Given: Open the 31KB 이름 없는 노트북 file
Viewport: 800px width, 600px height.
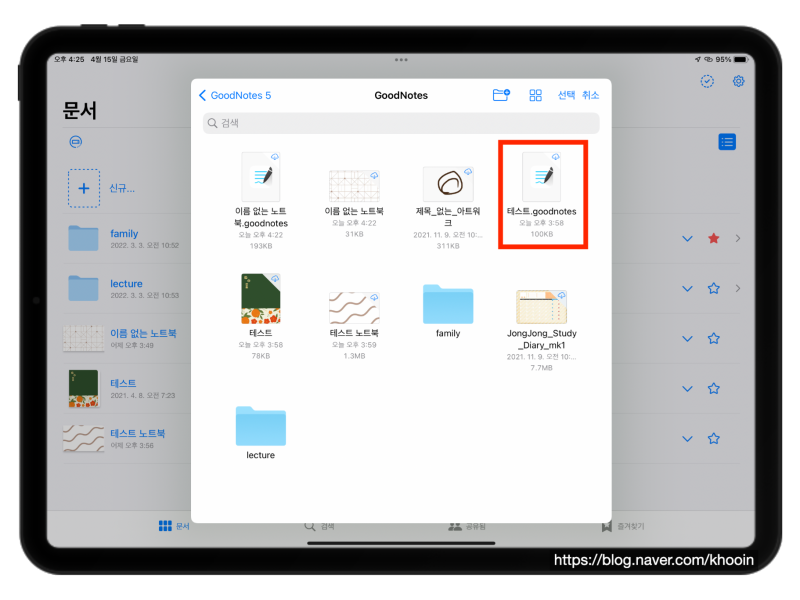Looking at the screenshot, I should tap(354, 204).
